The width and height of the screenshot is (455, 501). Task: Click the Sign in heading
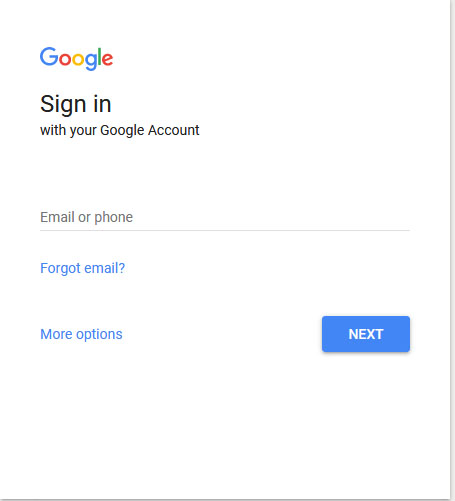tap(76, 104)
